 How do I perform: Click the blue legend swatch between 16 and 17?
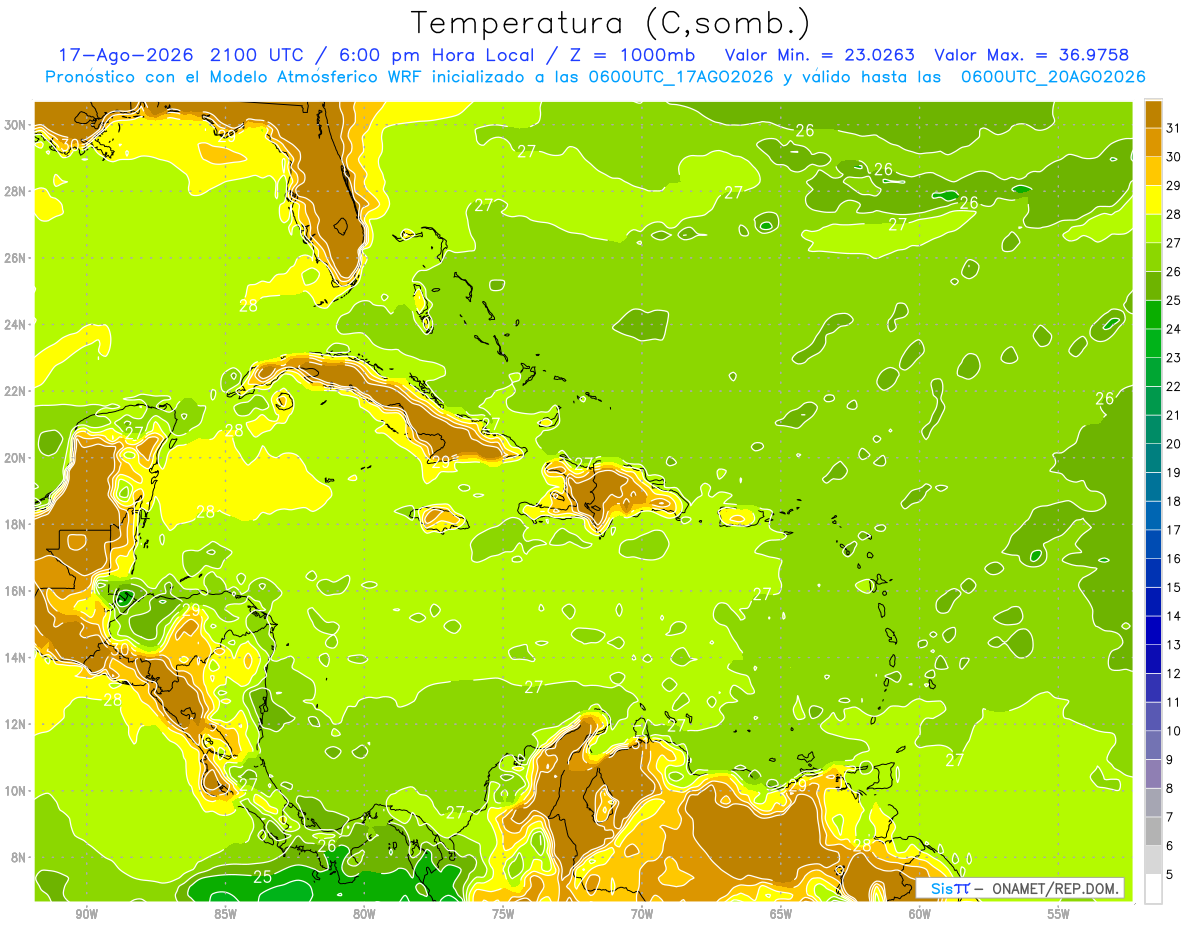[x=1153, y=544]
